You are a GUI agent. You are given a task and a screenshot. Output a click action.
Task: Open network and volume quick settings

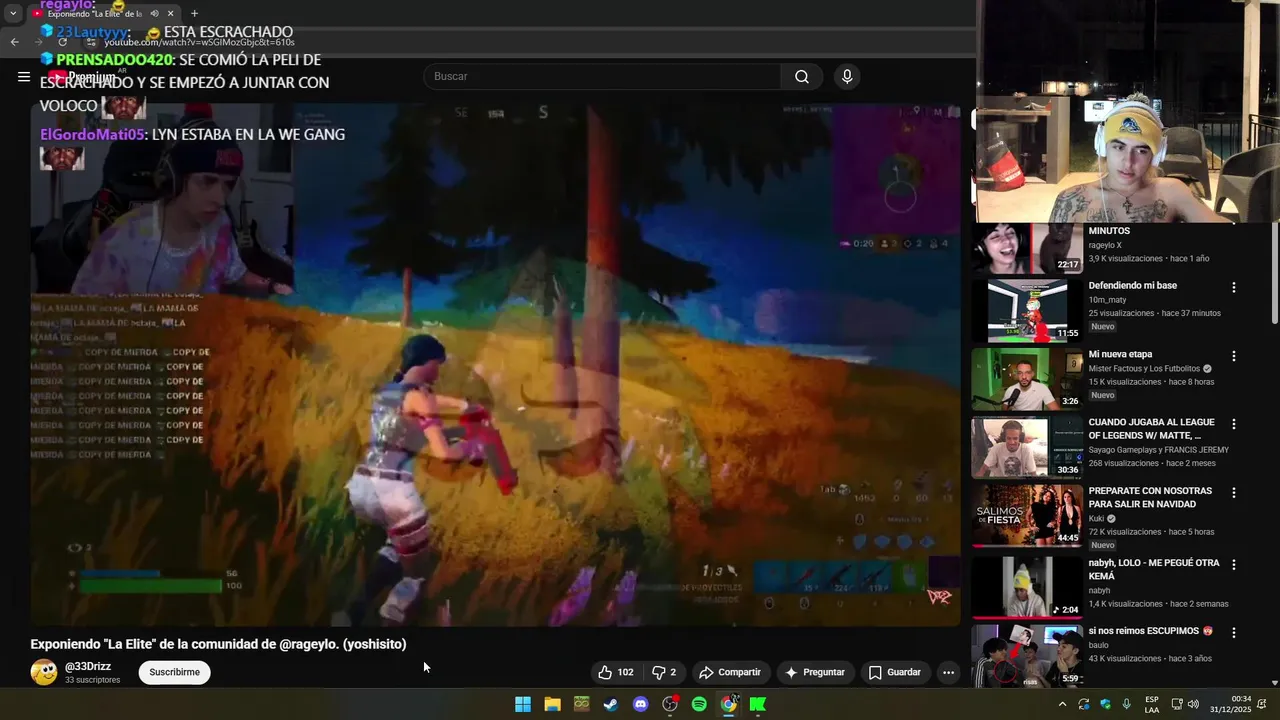(1185, 704)
